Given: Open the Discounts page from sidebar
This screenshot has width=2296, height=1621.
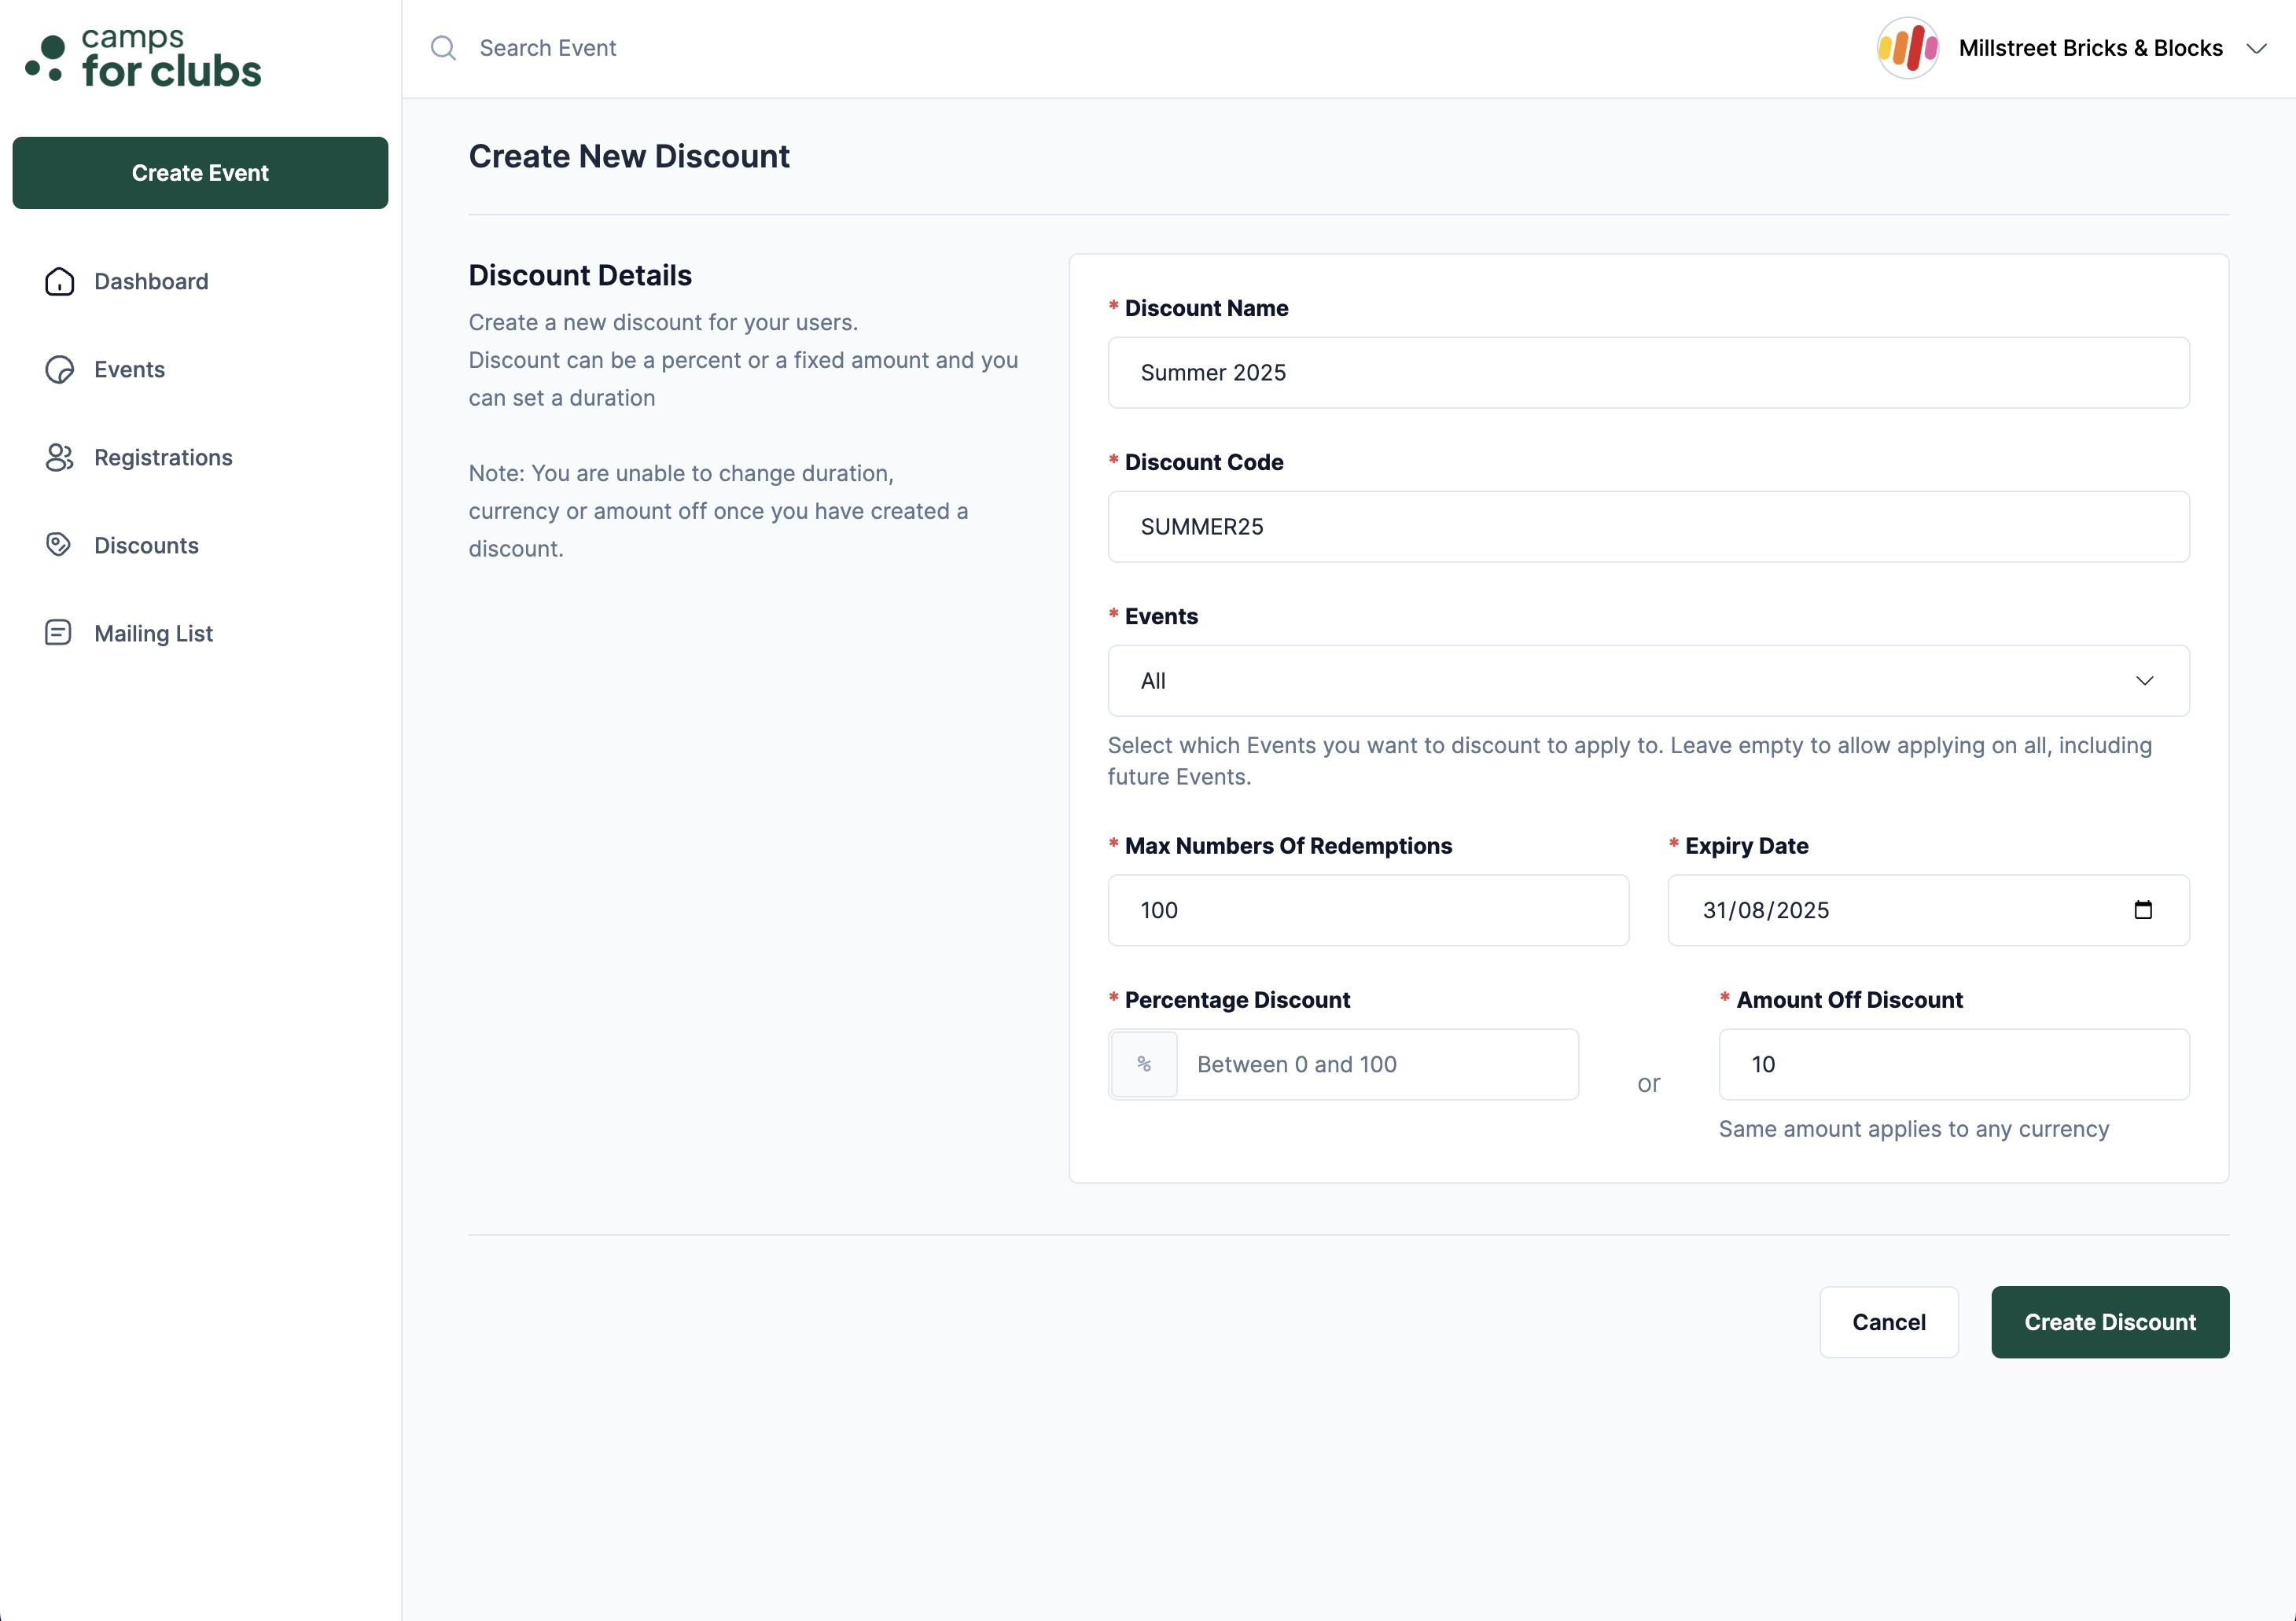Looking at the screenshot, I should pos(146,546).
